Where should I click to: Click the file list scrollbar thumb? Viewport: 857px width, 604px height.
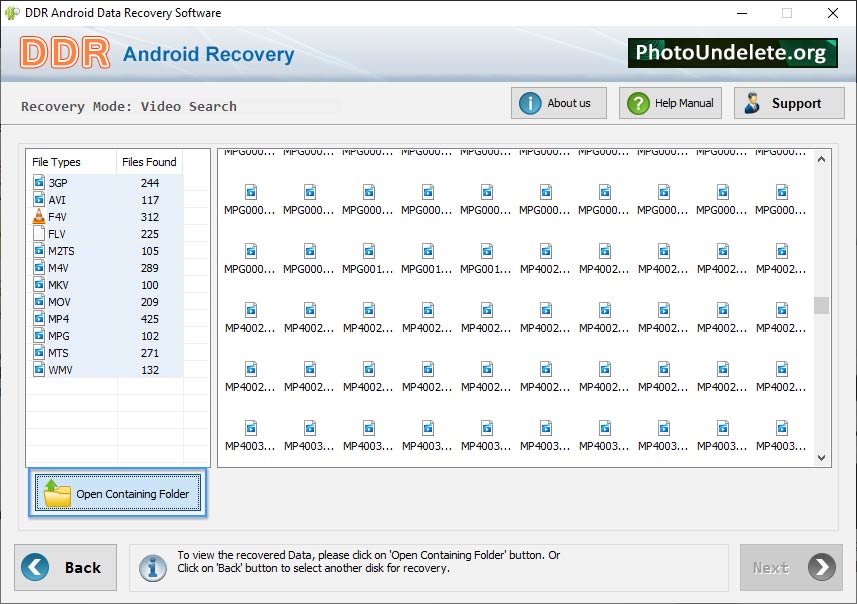pos(821,305)
